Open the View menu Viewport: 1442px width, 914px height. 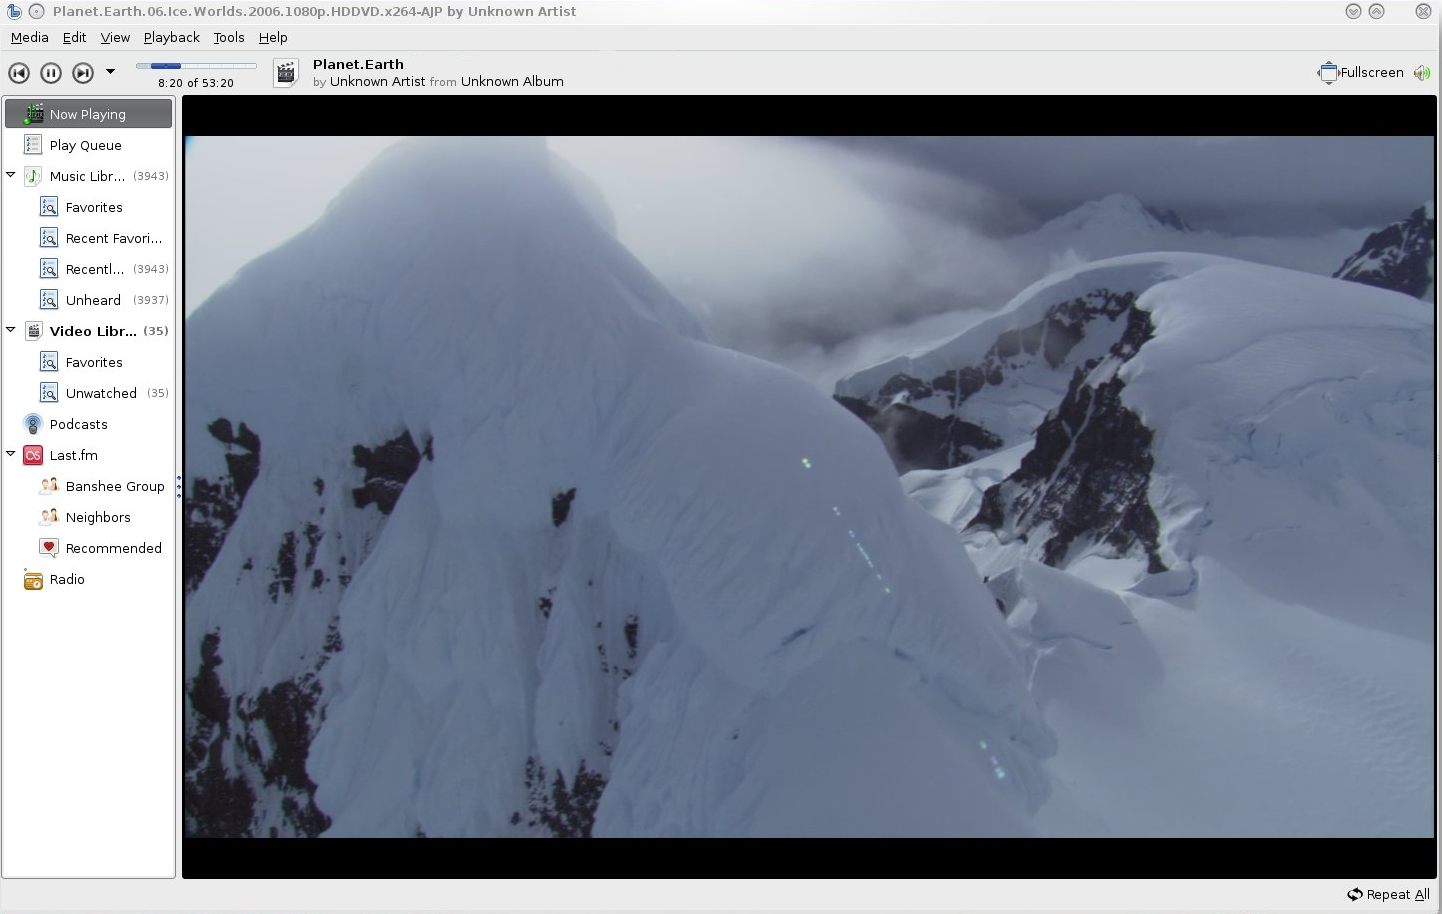[x=115, y=37]
